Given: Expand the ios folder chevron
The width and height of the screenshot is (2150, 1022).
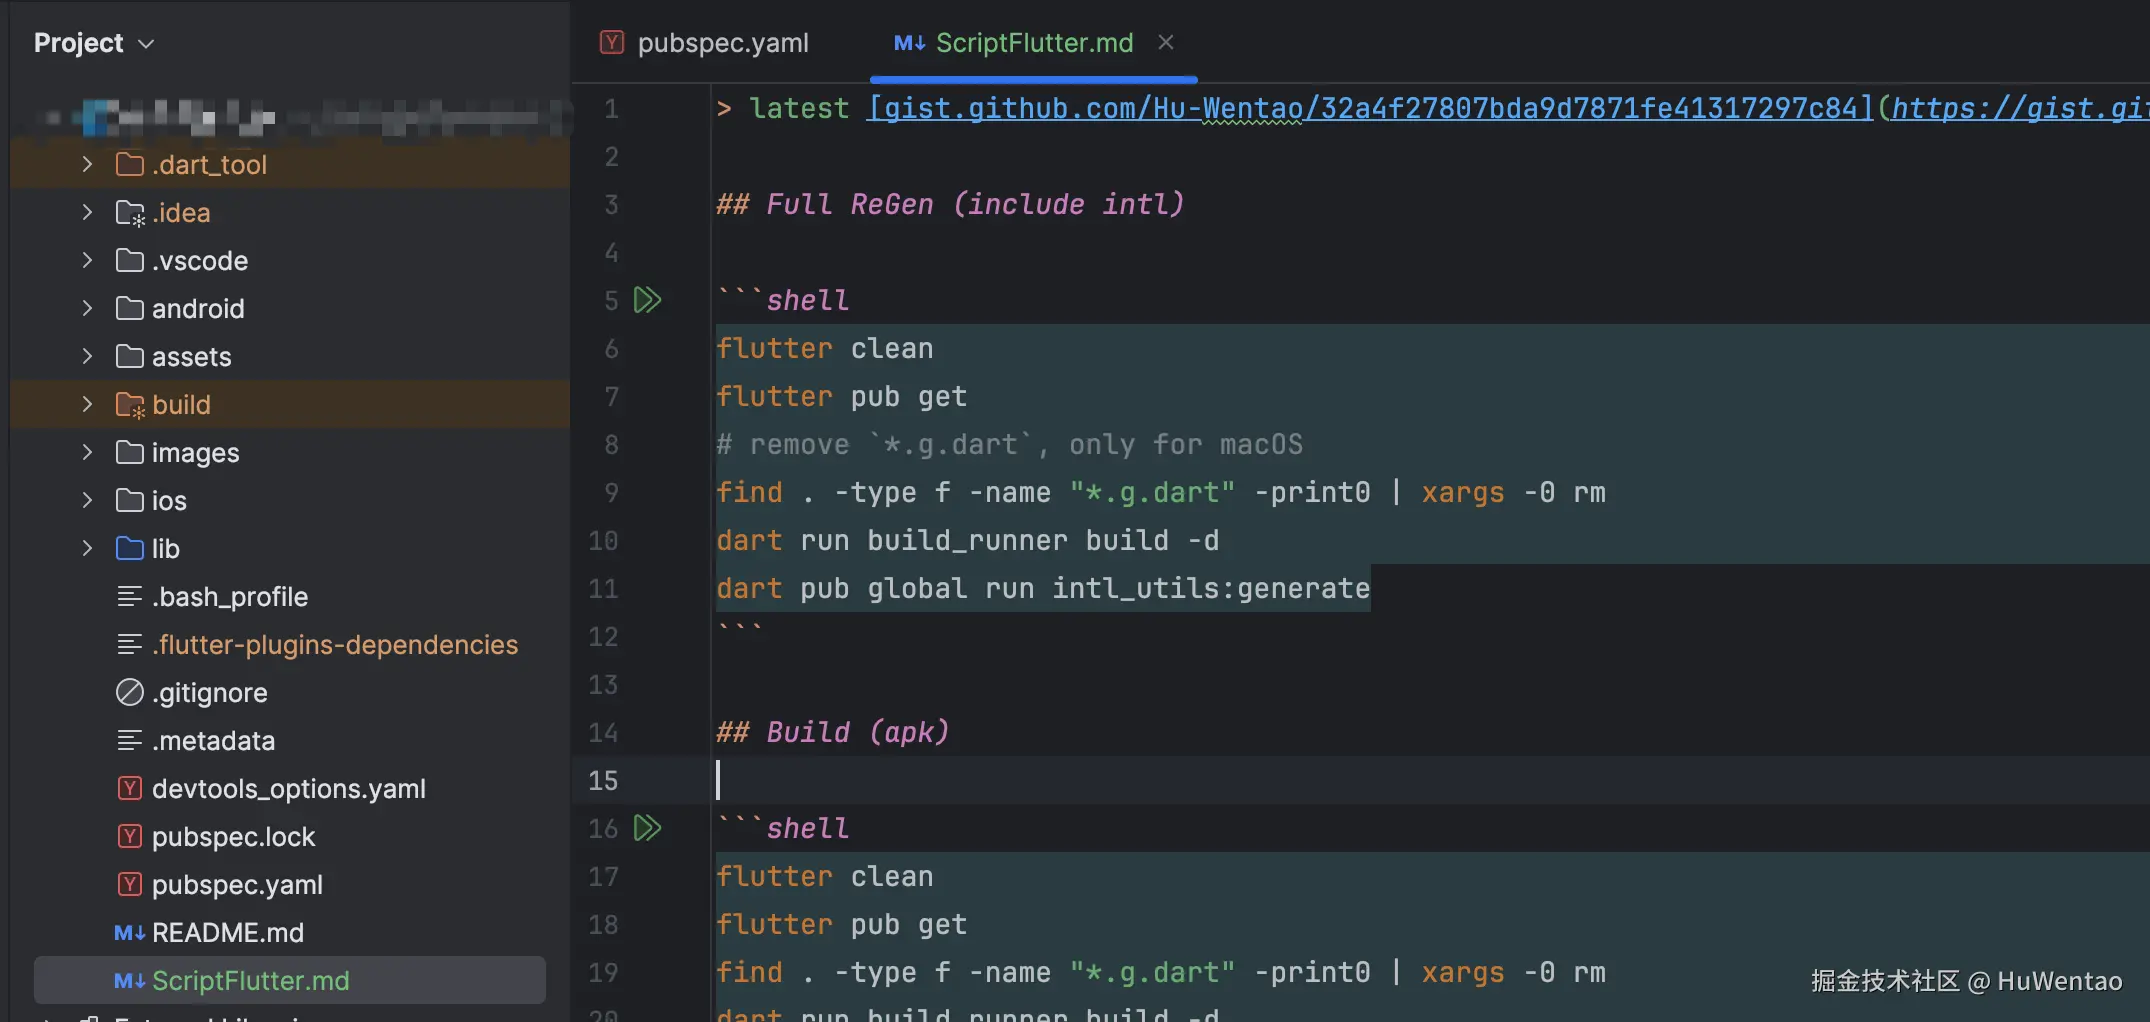Looking at the screenshot, I should pos(87,501).
